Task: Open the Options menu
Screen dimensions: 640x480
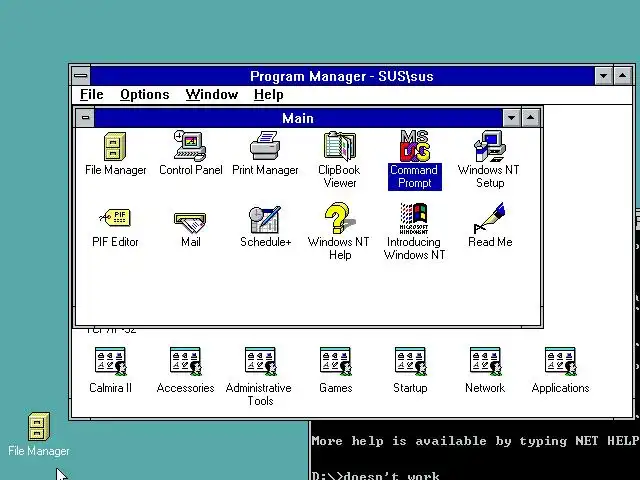Action: pos(144,95)
